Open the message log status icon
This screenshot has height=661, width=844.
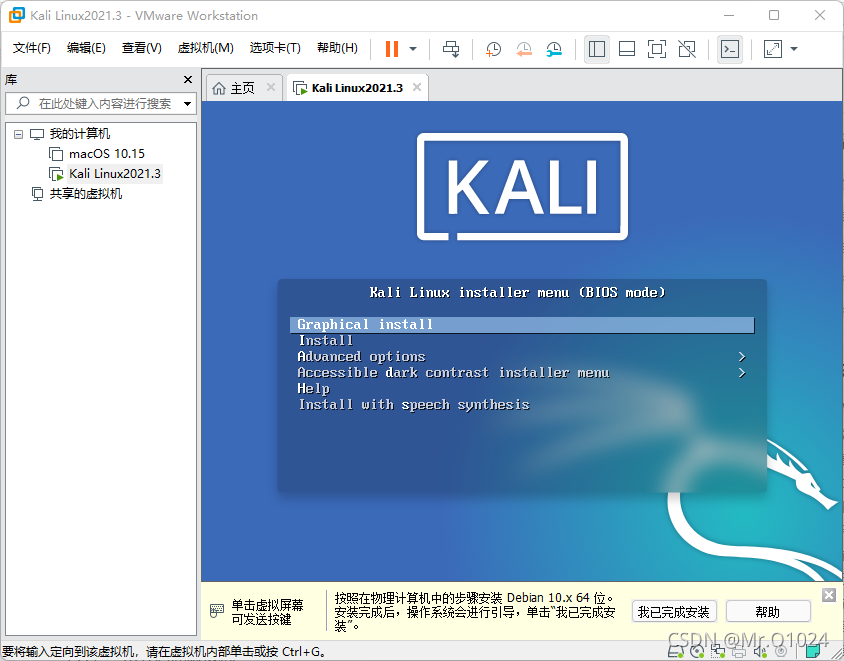tap(813, 652)
